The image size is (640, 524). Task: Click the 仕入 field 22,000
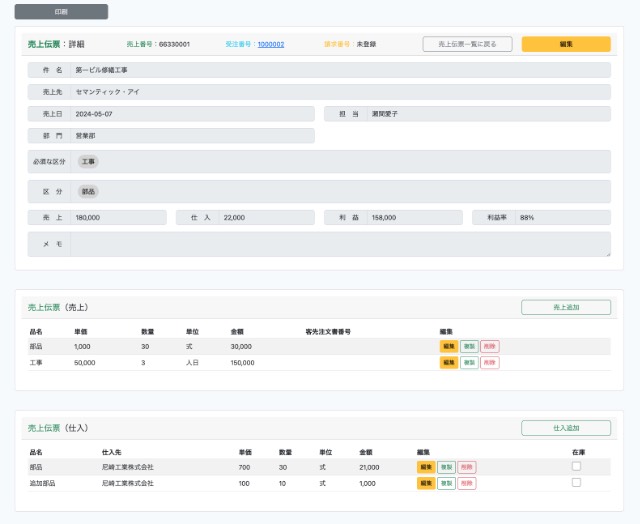pyautogui.click(x=267, y=218)
